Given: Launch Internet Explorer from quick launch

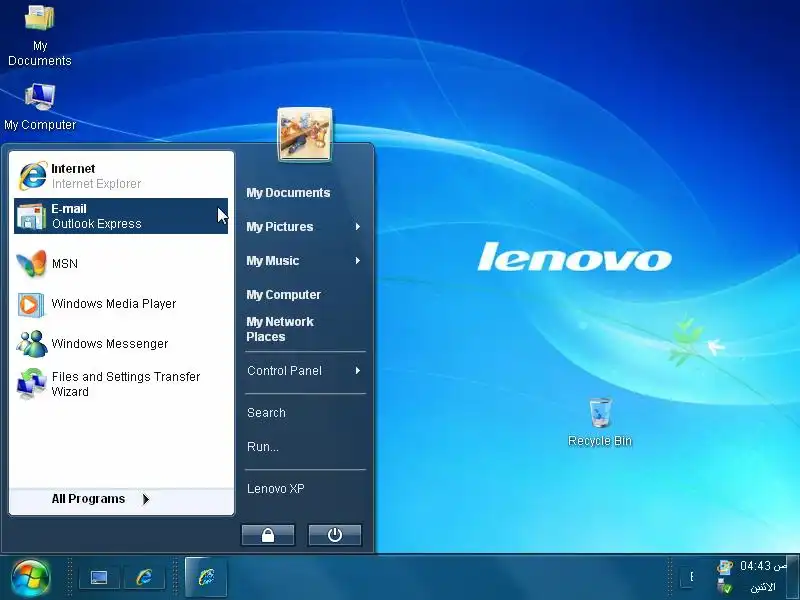Looking at the screenshot, I should pyautogui.click(x=144, y=578).
